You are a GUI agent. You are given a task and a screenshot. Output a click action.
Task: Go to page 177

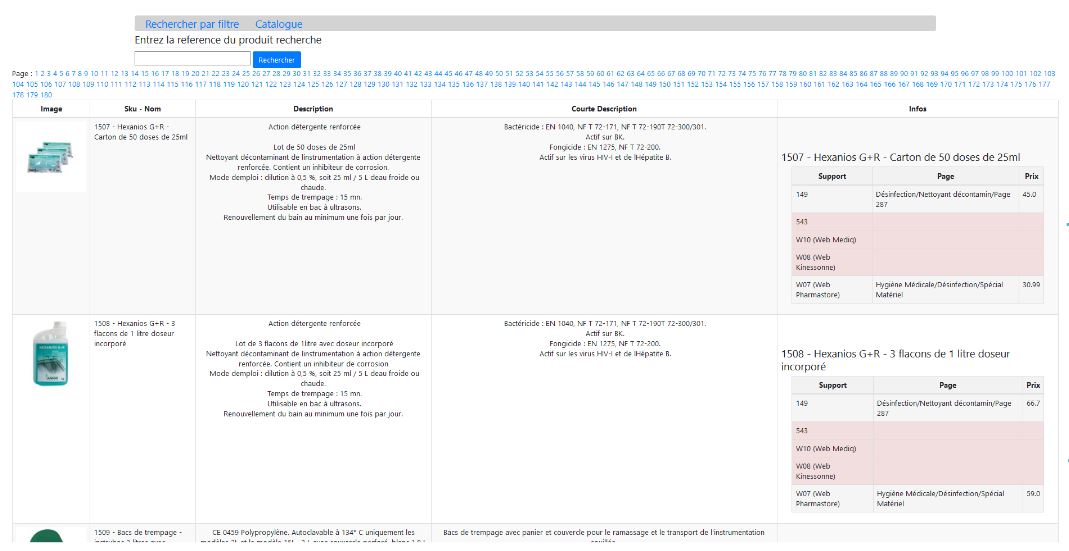pyautogui.click(x=1044, y=85)
